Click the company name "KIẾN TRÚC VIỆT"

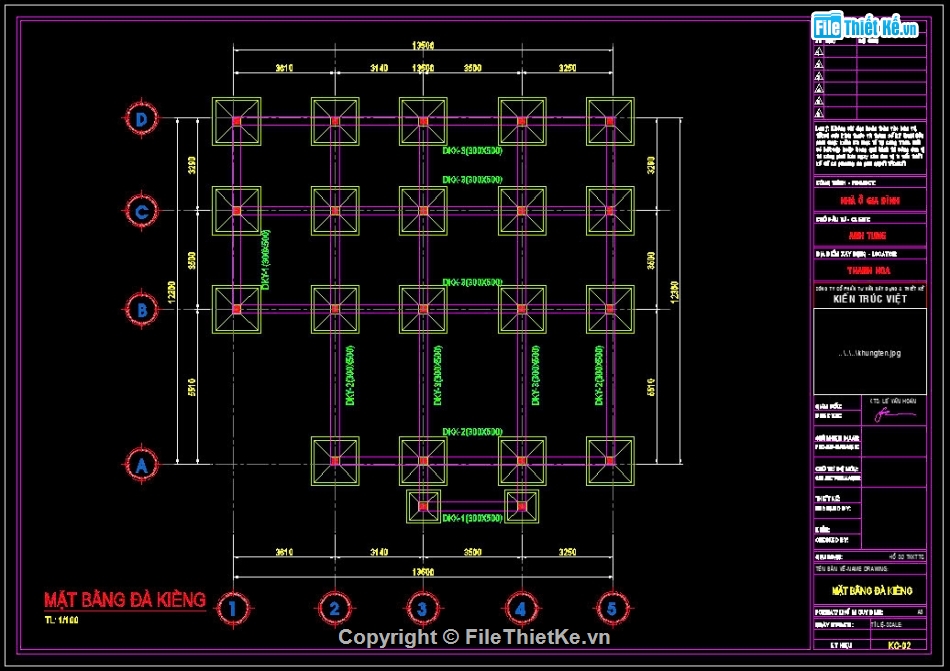click(x=870, y=299)
